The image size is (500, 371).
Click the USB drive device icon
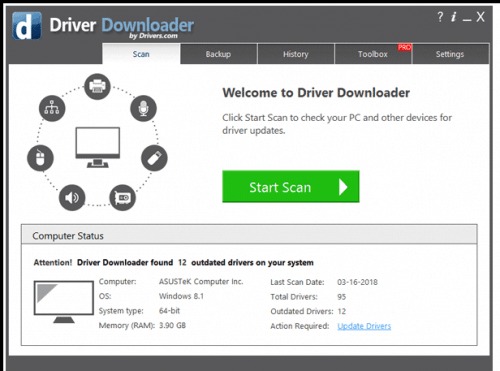click(x=154, y=158)
